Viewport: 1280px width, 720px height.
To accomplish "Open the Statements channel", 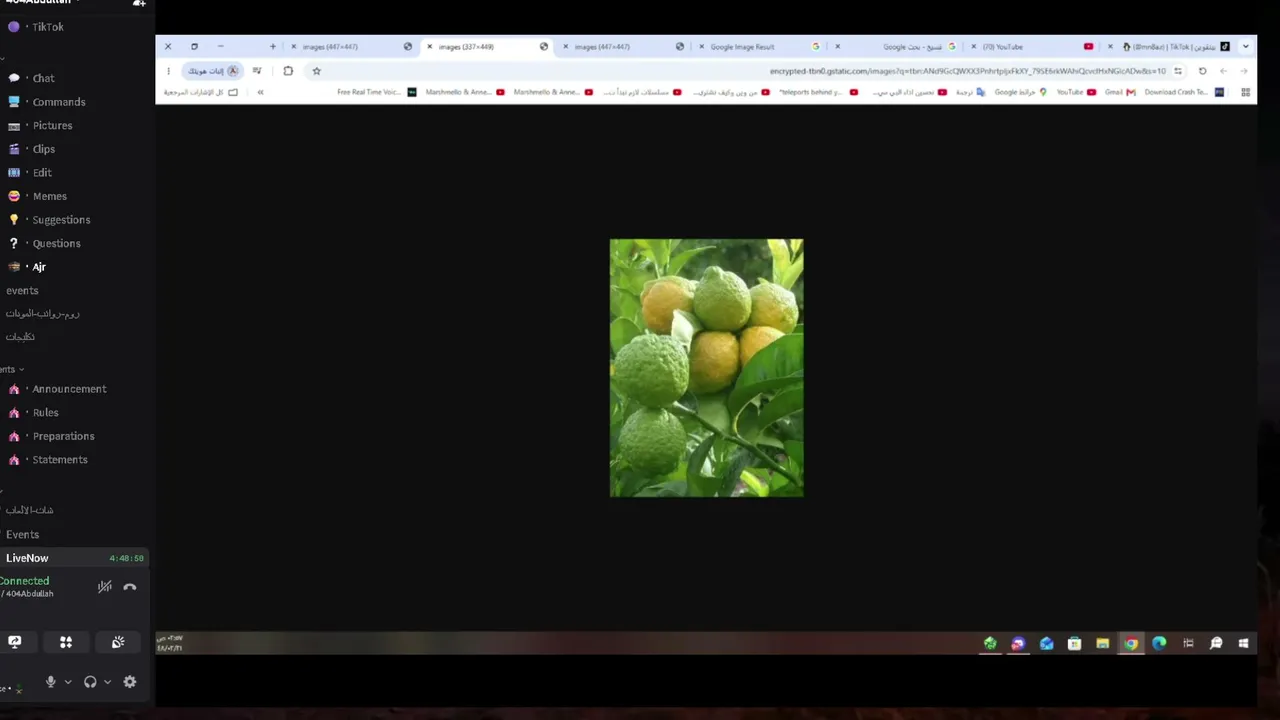I will click(x=60, y=460).
